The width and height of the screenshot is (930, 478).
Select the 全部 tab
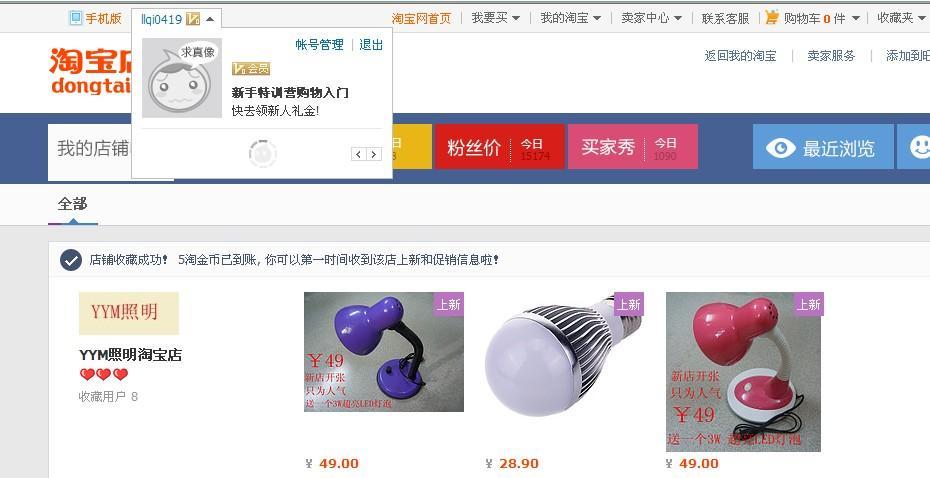pos(72,205)
